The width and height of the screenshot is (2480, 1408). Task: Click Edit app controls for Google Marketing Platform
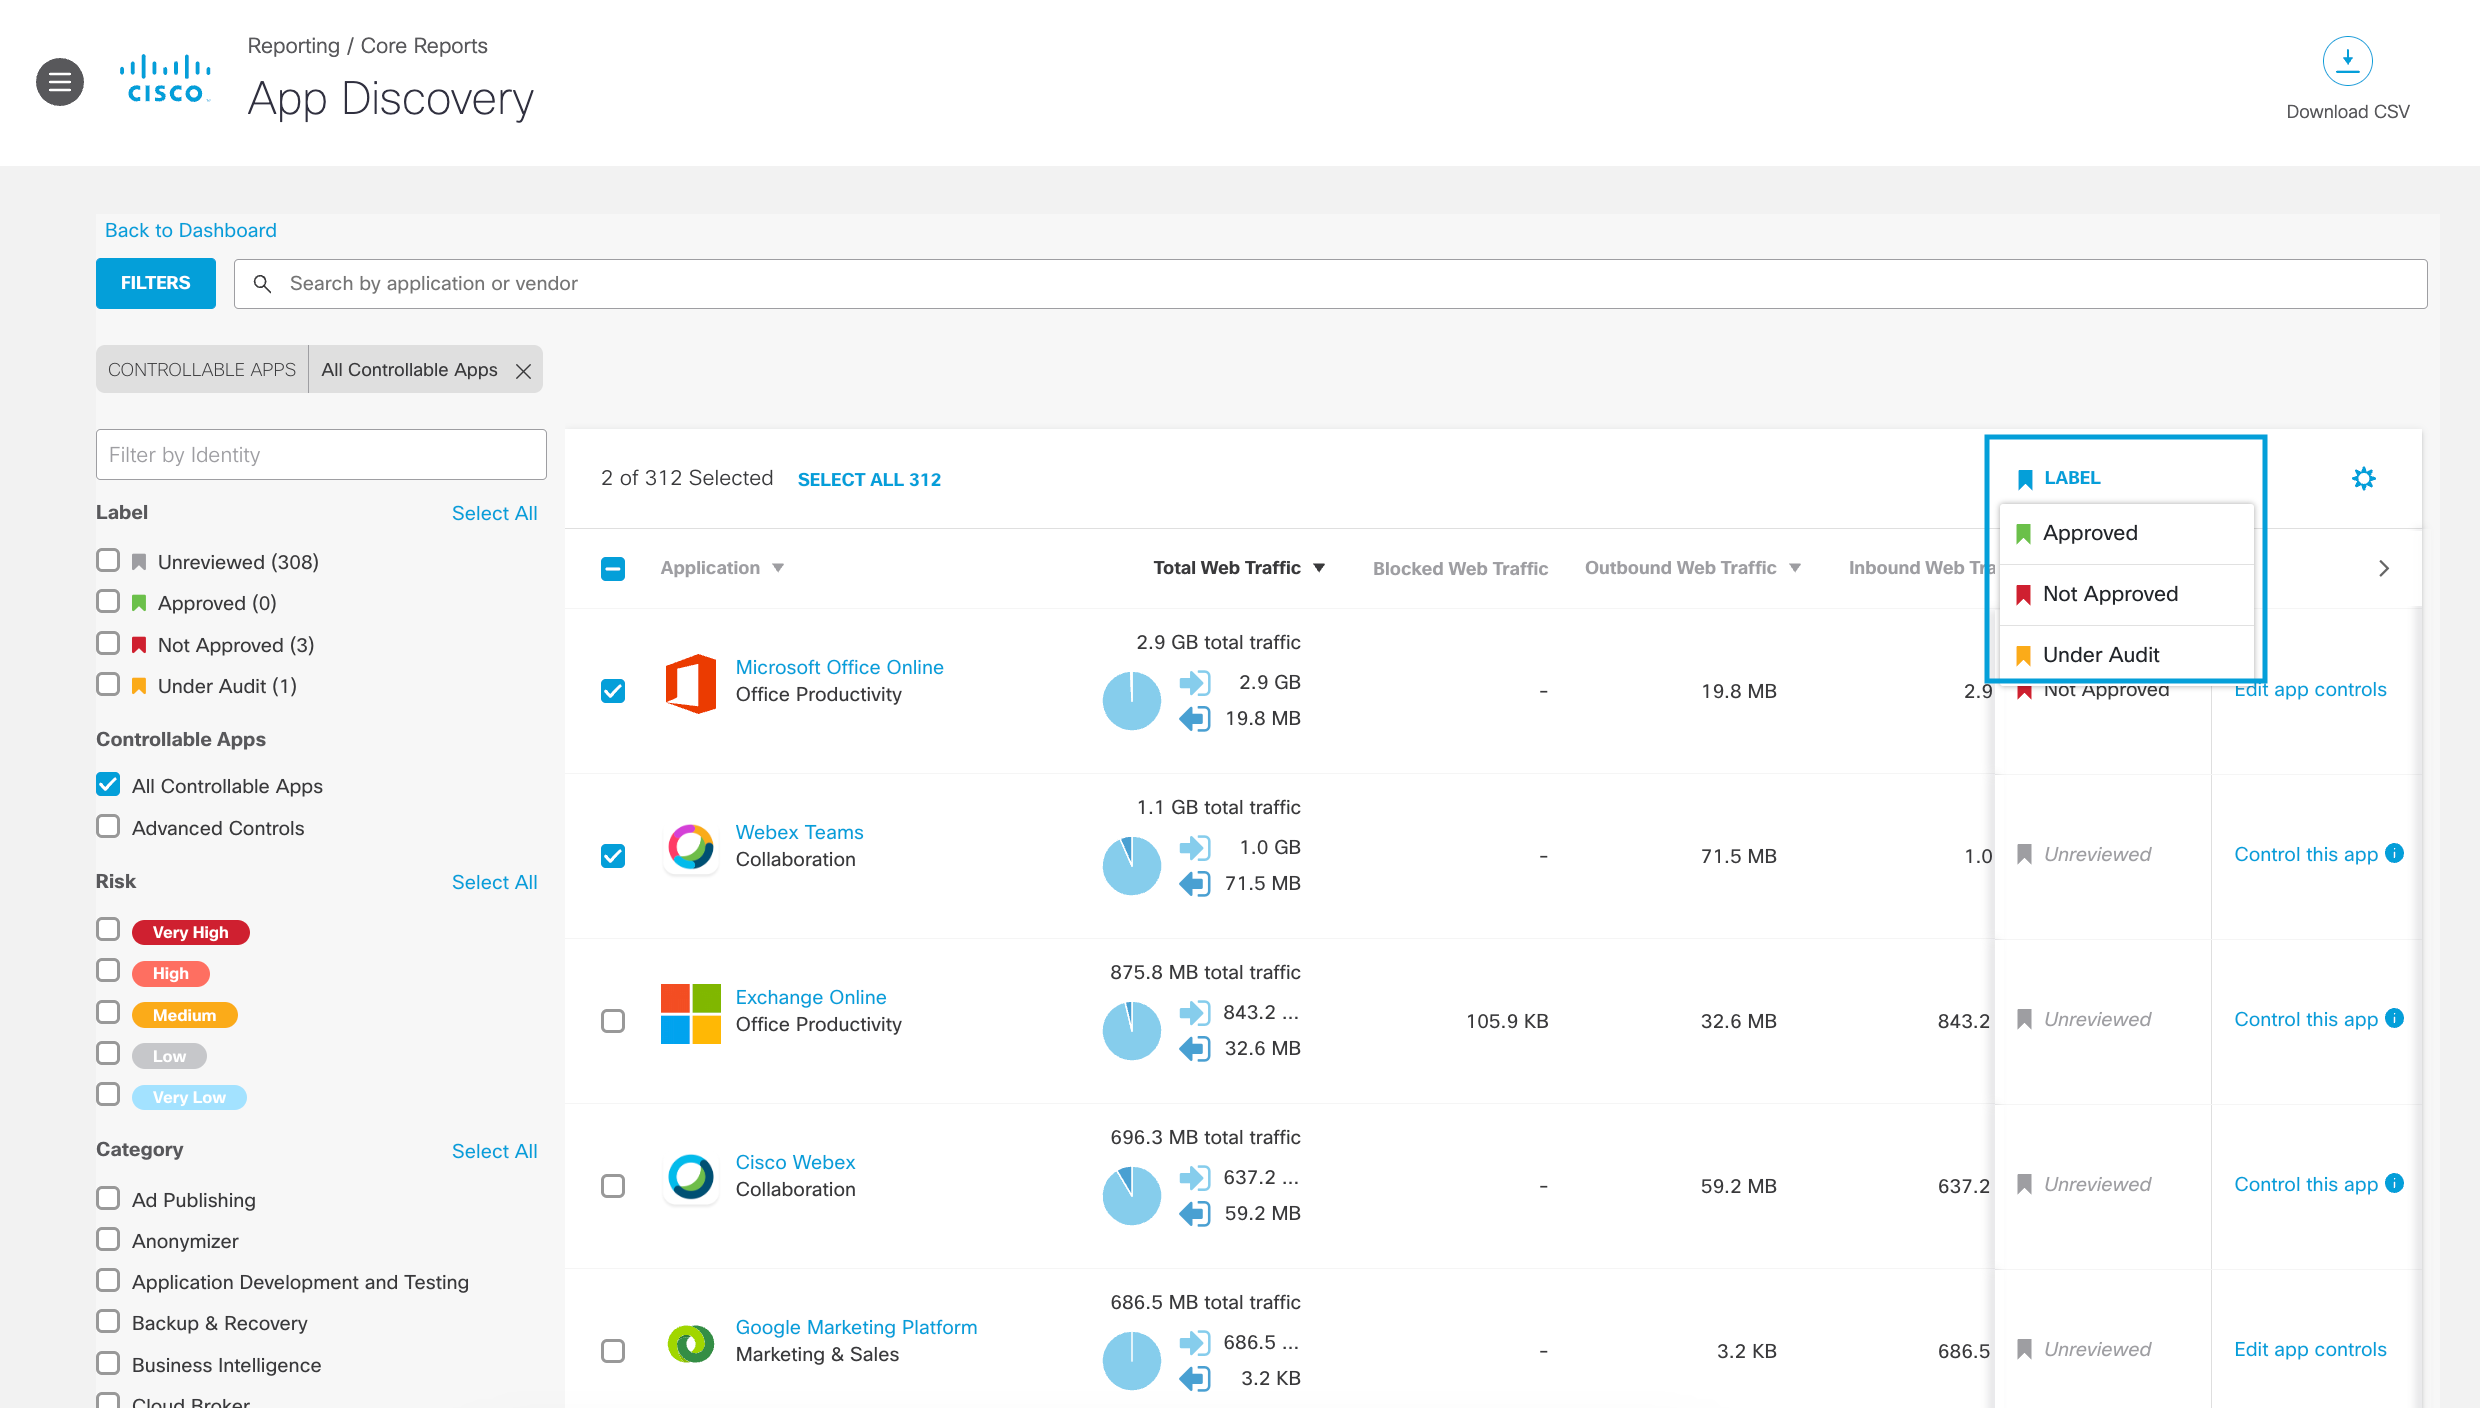[x=2310, y=1349]
